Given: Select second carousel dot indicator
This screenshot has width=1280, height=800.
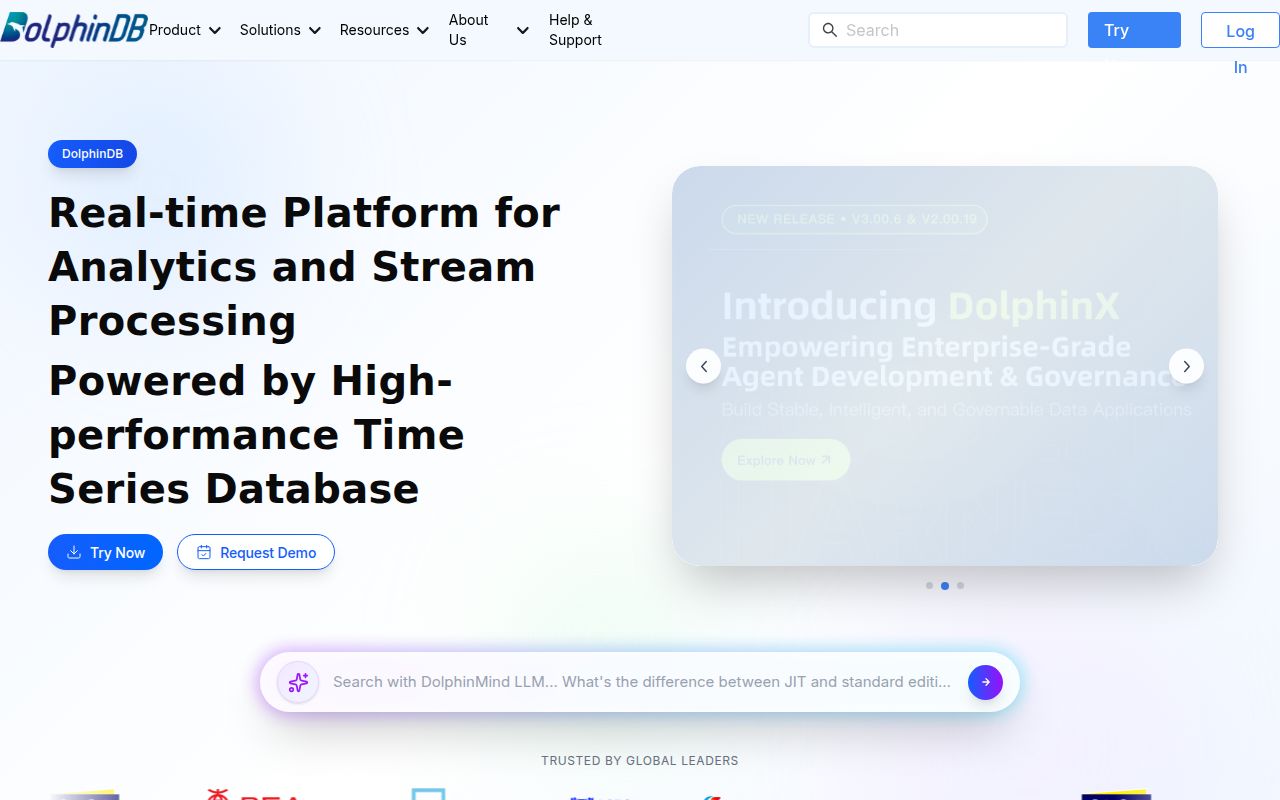Looking at the screenshot, I should coord(945,585).
